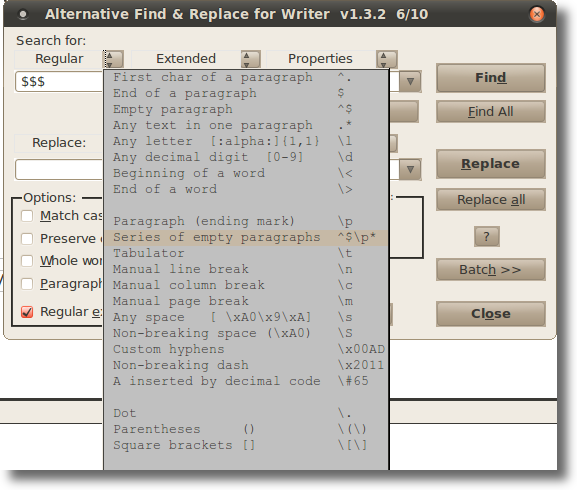This screenshot has width=577, height=490.
Task: Click the question mark help button
Action: (486, 236)
